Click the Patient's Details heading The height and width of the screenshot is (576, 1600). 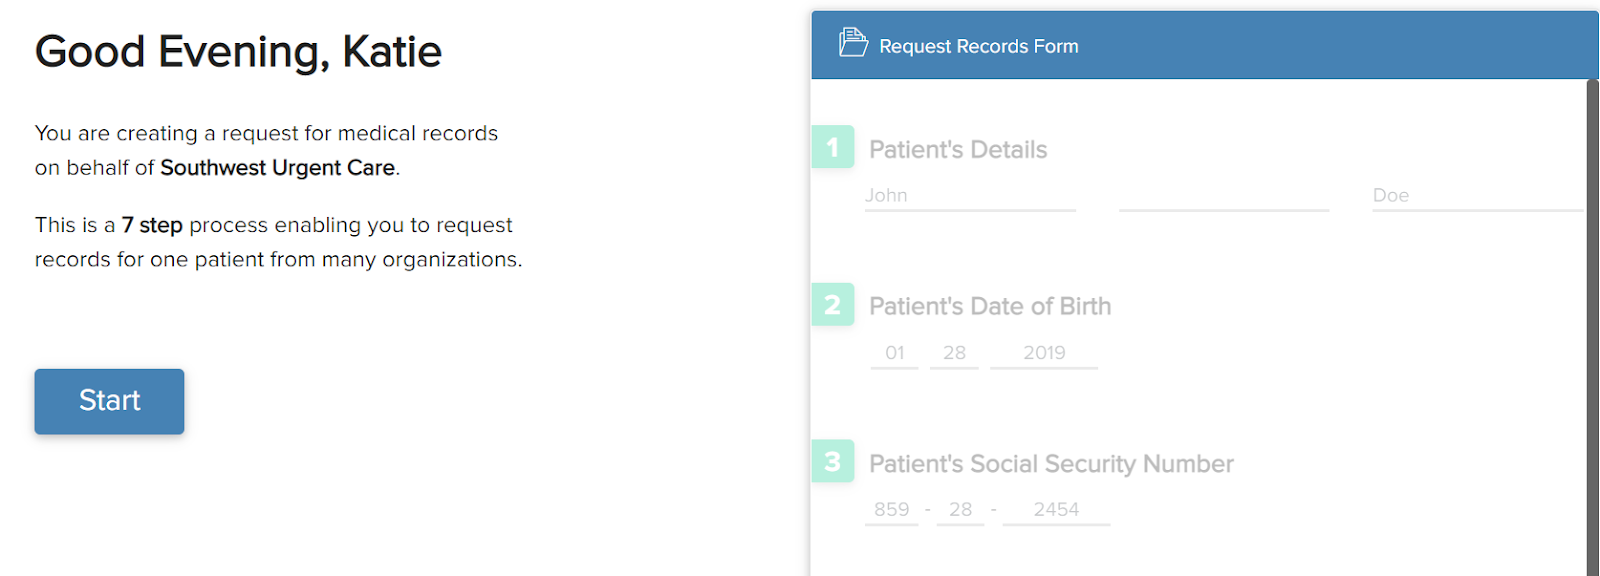coord(958,150)
